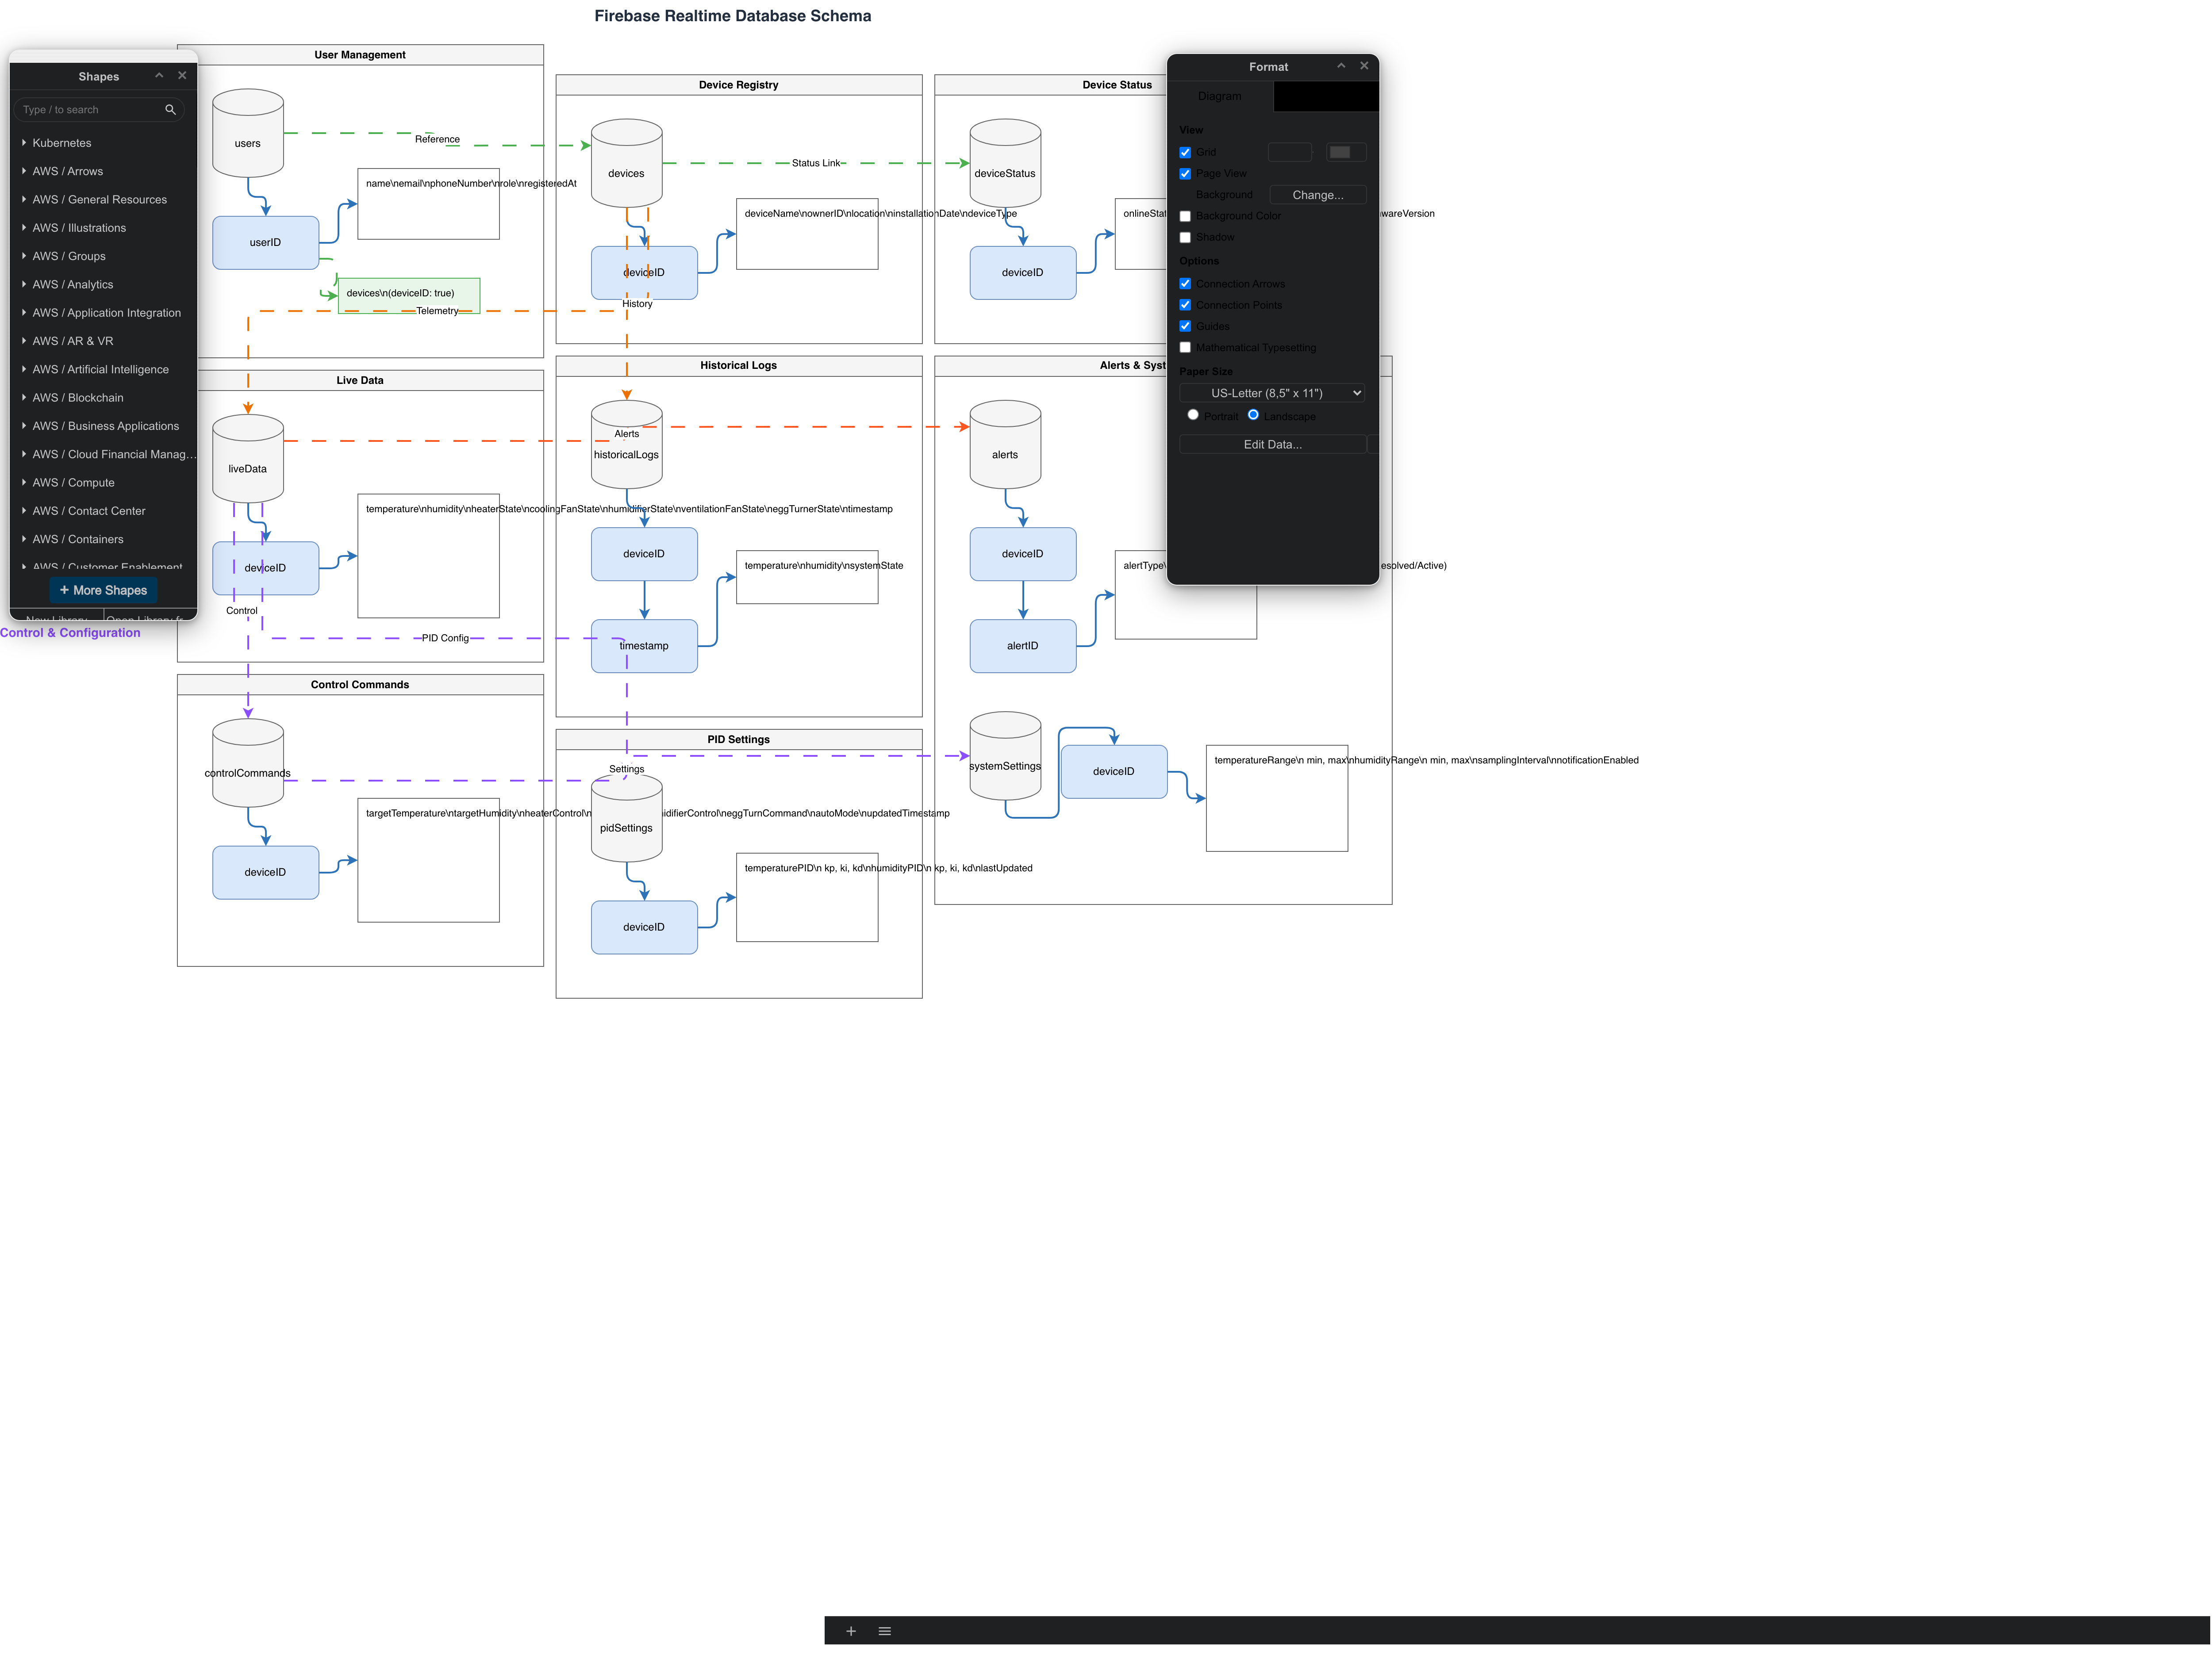This screenshot has height=1663, width=2212.
Task: Click the grid size input field
Action: point(1289,153)
